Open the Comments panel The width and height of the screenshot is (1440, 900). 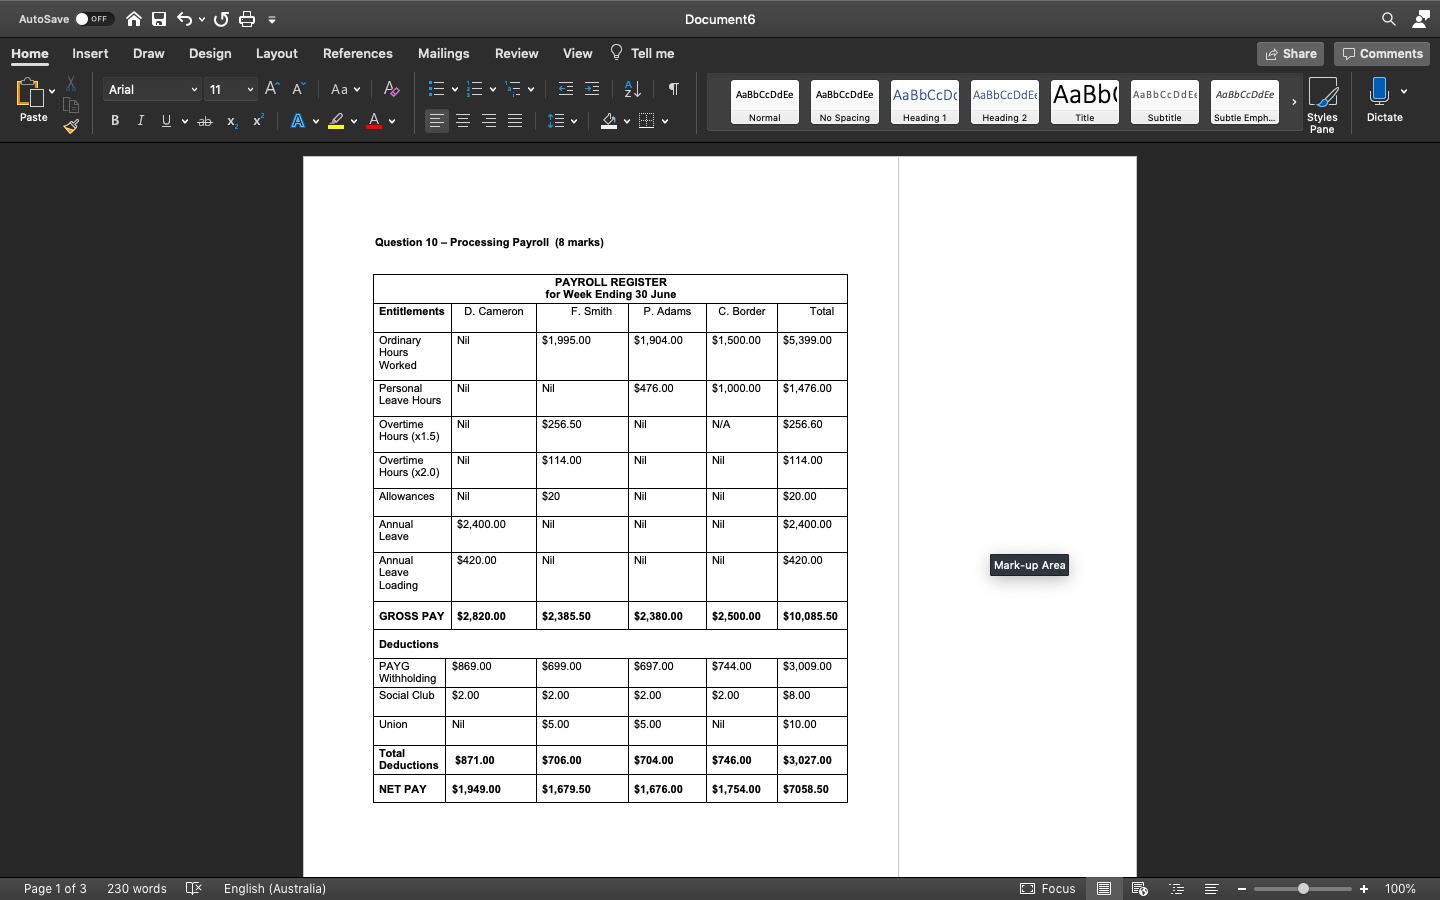[1382, 53]
